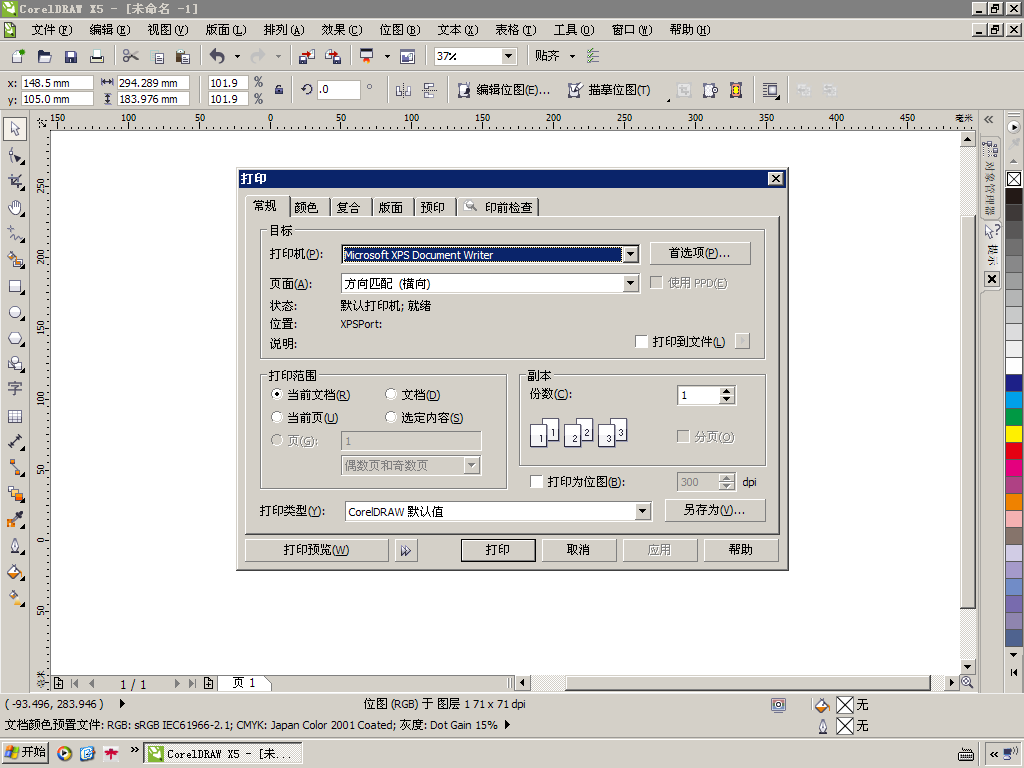Expand the application launcher dropdown arrow
The height and width of the screenshot is (768, 1024).
pos(387,56)
